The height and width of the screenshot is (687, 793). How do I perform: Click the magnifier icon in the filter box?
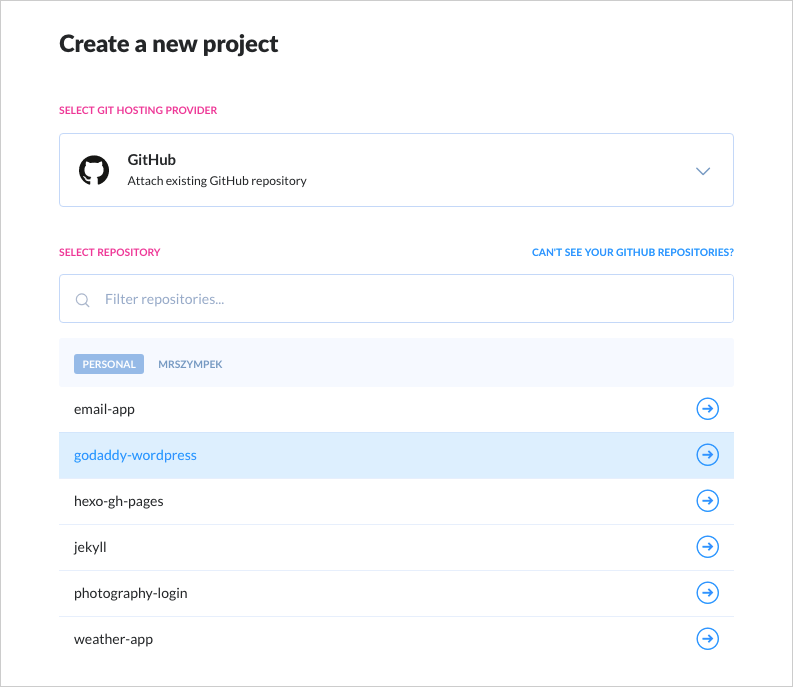pos(83,299)
